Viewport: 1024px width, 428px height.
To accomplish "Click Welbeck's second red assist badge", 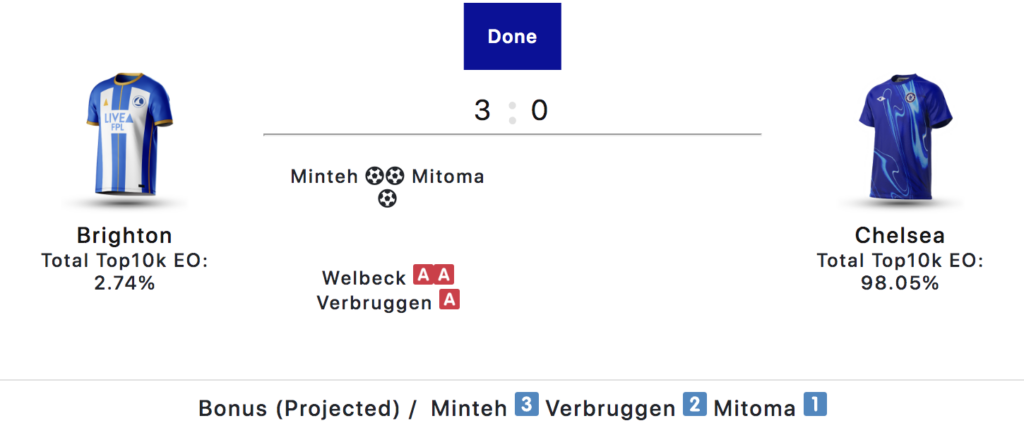I will 444,277.
